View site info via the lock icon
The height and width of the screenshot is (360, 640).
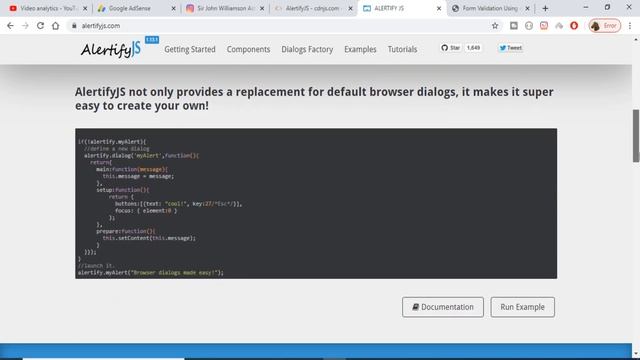click(74, 26)
